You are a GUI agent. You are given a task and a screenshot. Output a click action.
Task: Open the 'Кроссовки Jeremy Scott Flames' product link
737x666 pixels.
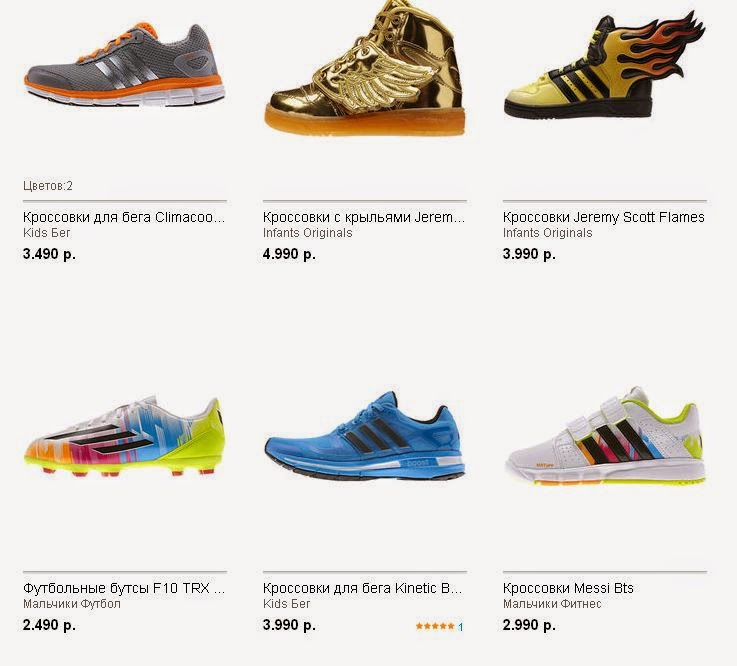[604, 217]
